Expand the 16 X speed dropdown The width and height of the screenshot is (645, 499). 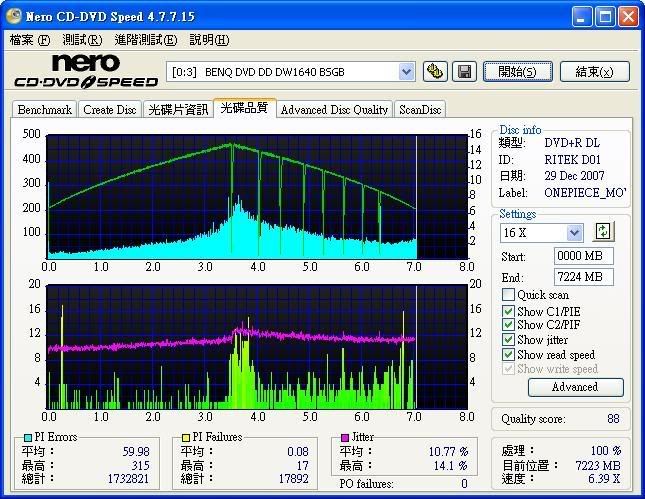[574, 233]
